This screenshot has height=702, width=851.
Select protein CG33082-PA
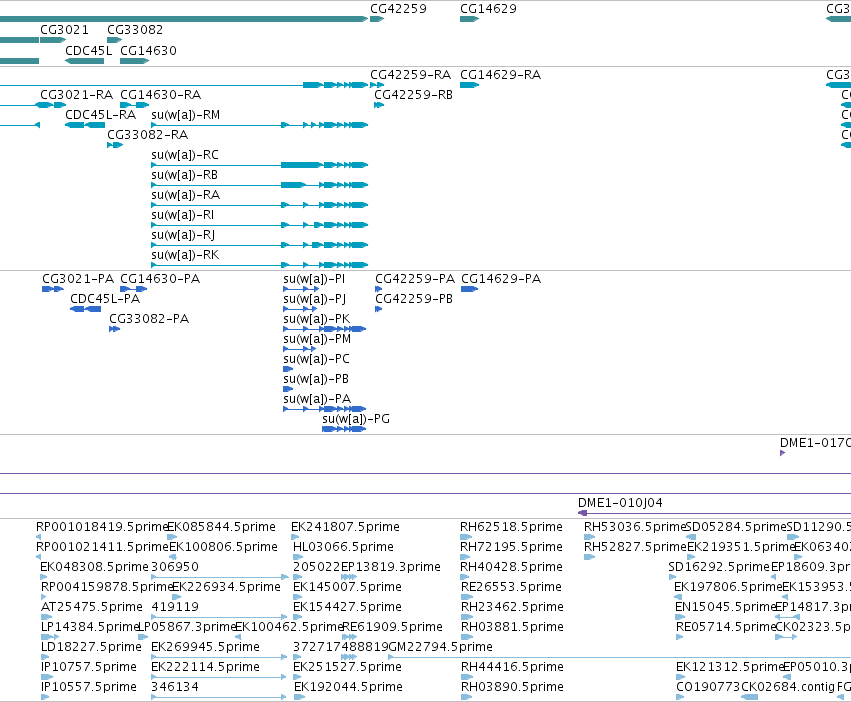[x=149, y=319]
